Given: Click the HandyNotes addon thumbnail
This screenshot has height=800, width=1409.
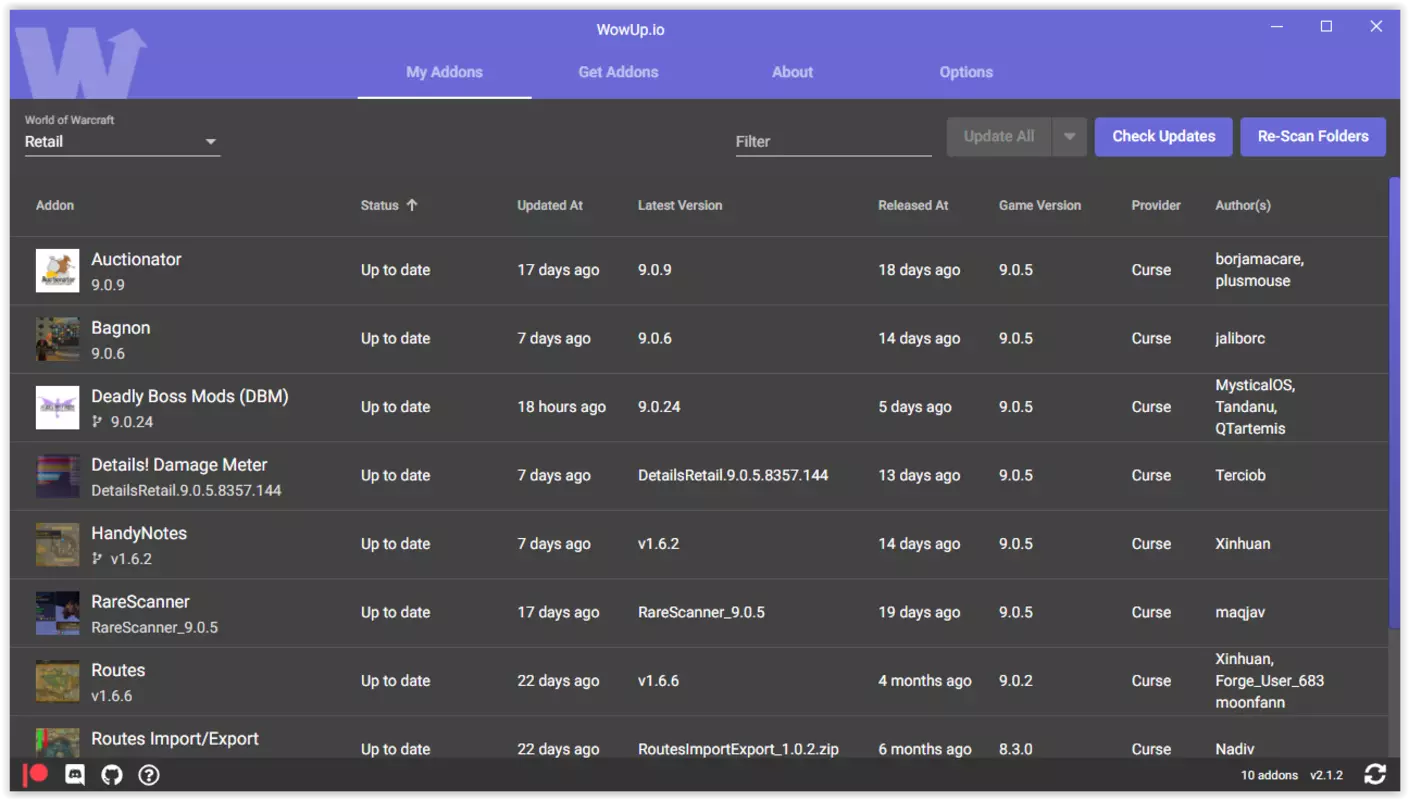Looking at the screenshot, I should tap(57, 545).
